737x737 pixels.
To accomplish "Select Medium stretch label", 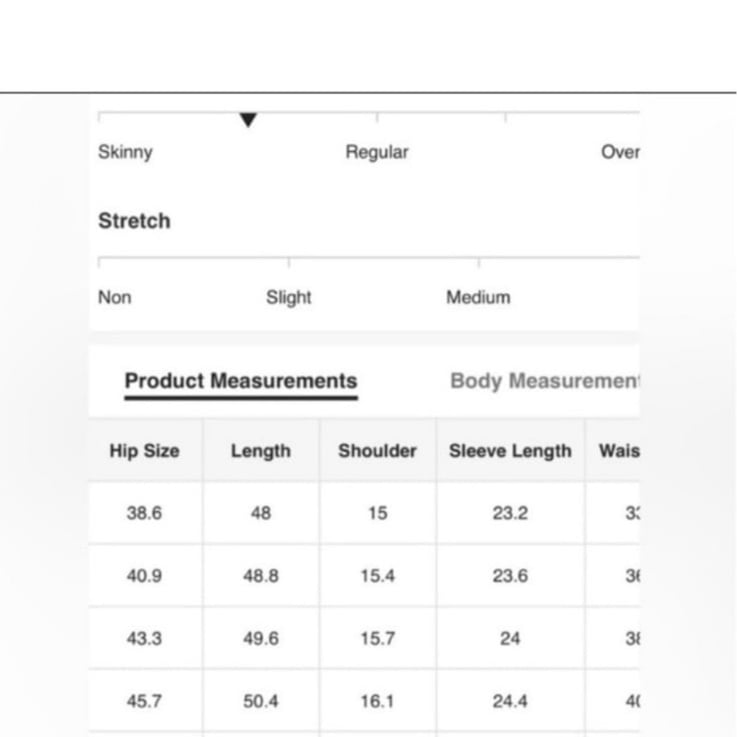I will [x=478, y=298].
